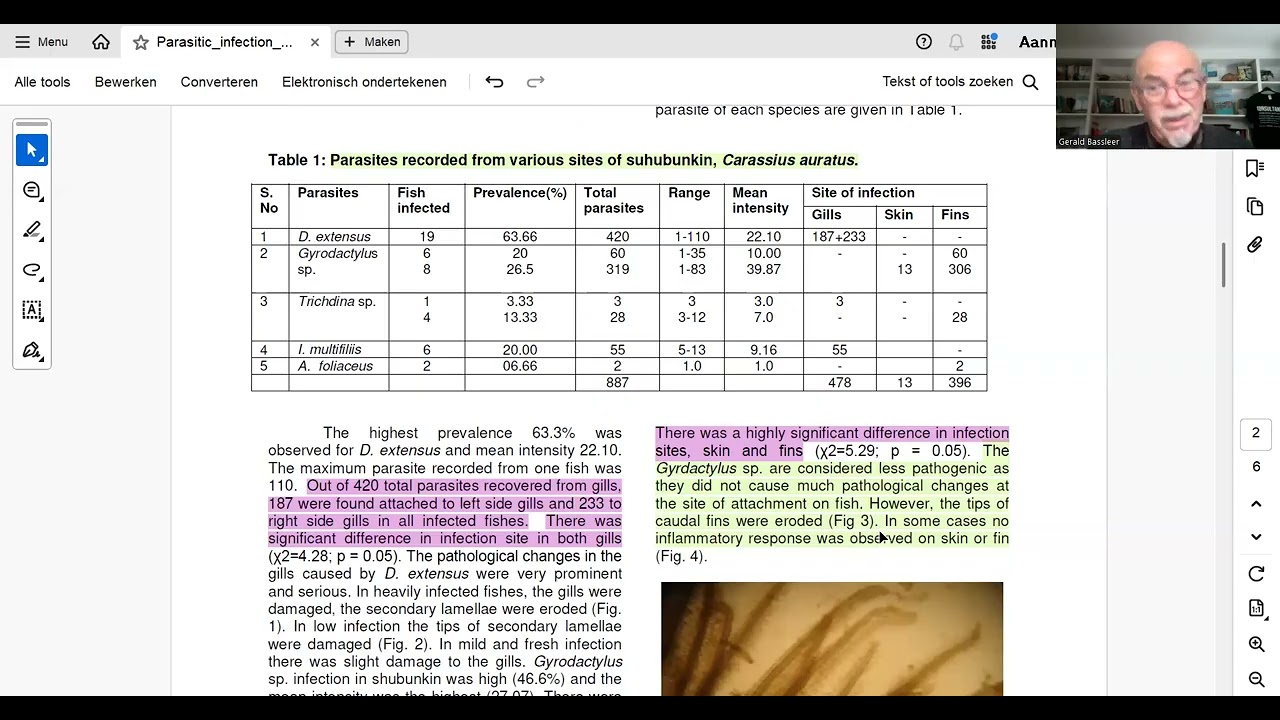This screenshot has height=720, width=1280.
Task: Star the Parasitic_infection document tab
Action: pos(141,42)
